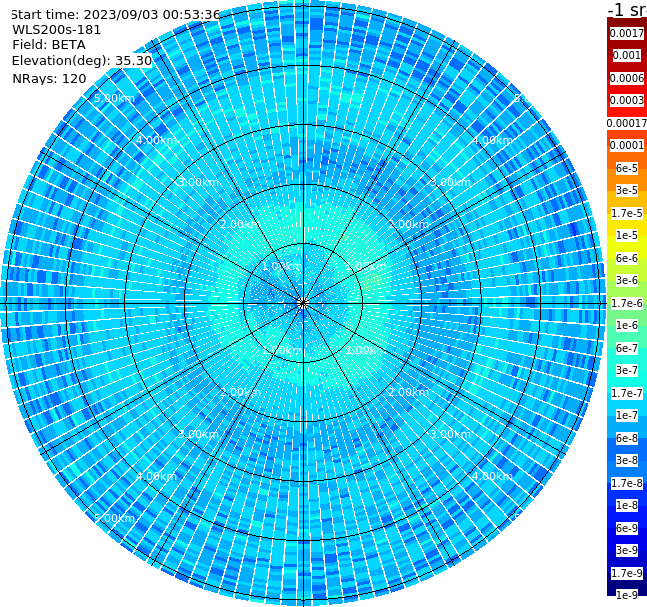Select the 0.001 color scale label
Screen dimensions: 647x607
coord(627,55)
